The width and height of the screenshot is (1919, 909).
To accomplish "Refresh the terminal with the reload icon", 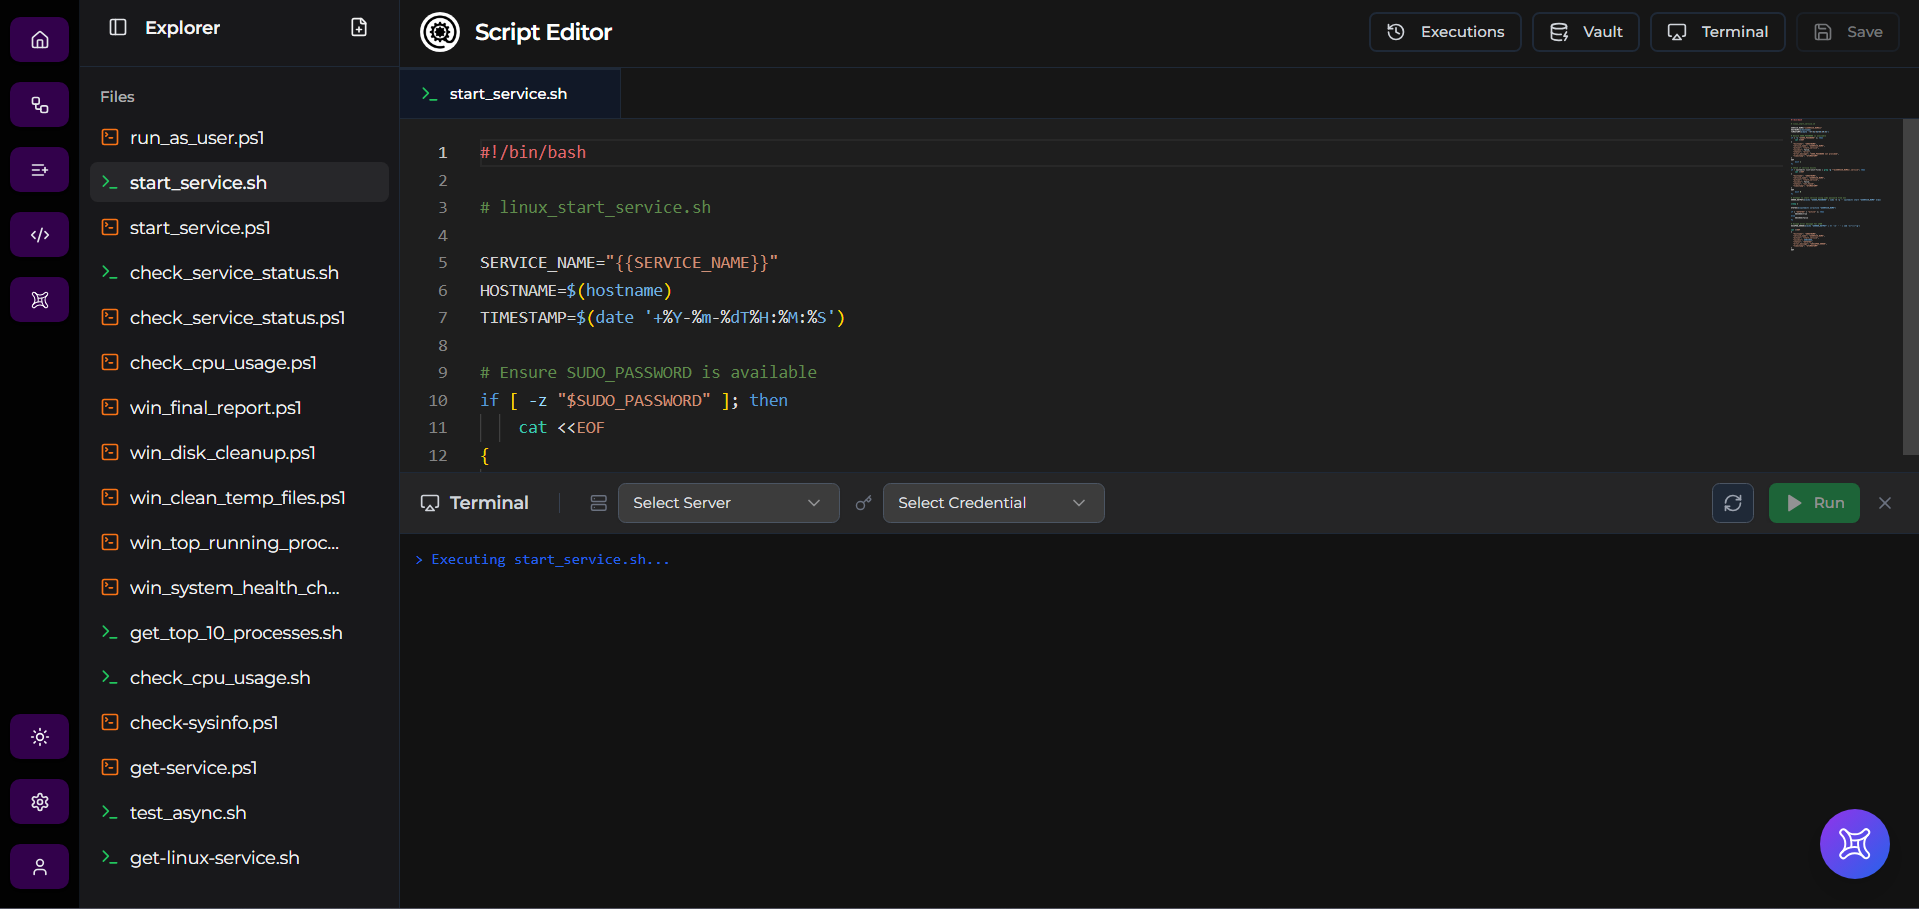I will (1733, 503).
